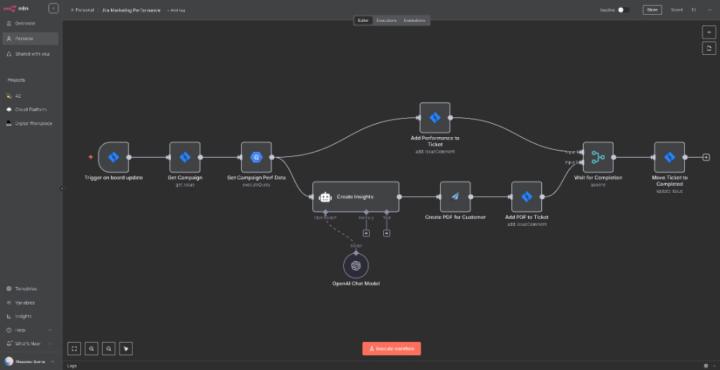720x370 pixels.
Task: Open the Cloud Platform project
Action: click(30, 110)
